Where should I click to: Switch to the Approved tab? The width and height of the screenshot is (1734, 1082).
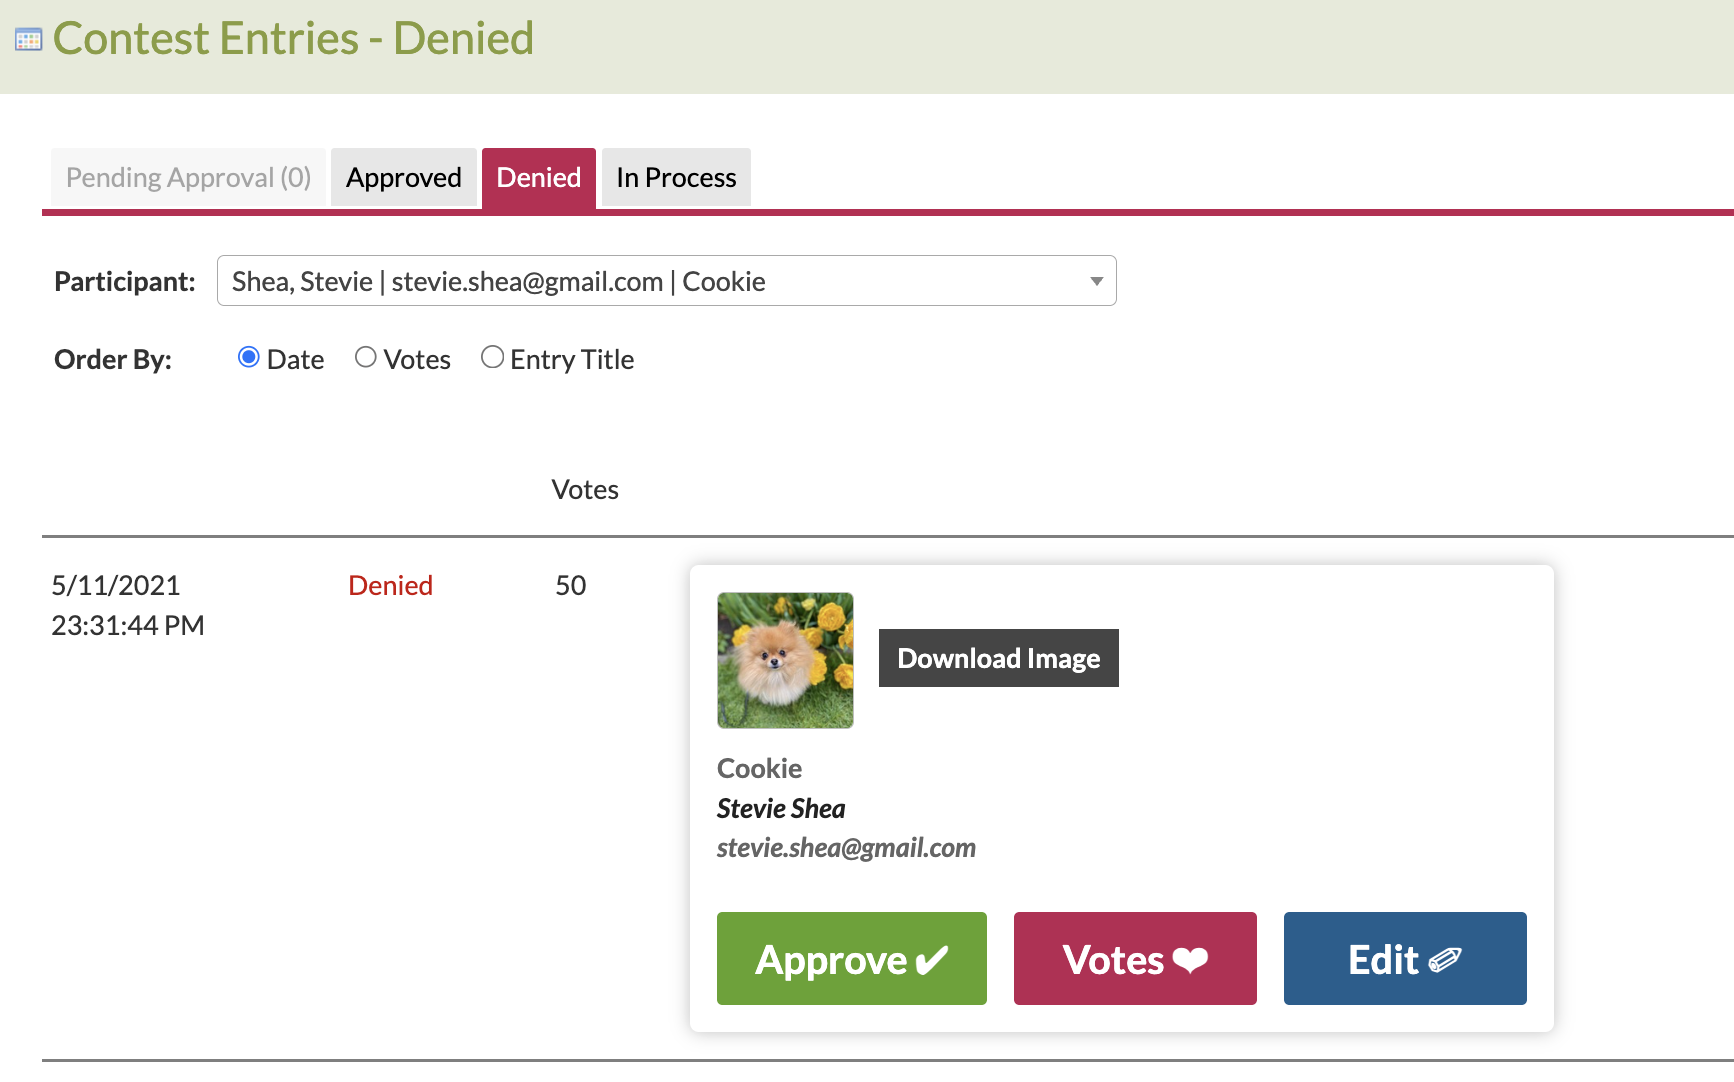pyautogui.click(x=404, y=178)
